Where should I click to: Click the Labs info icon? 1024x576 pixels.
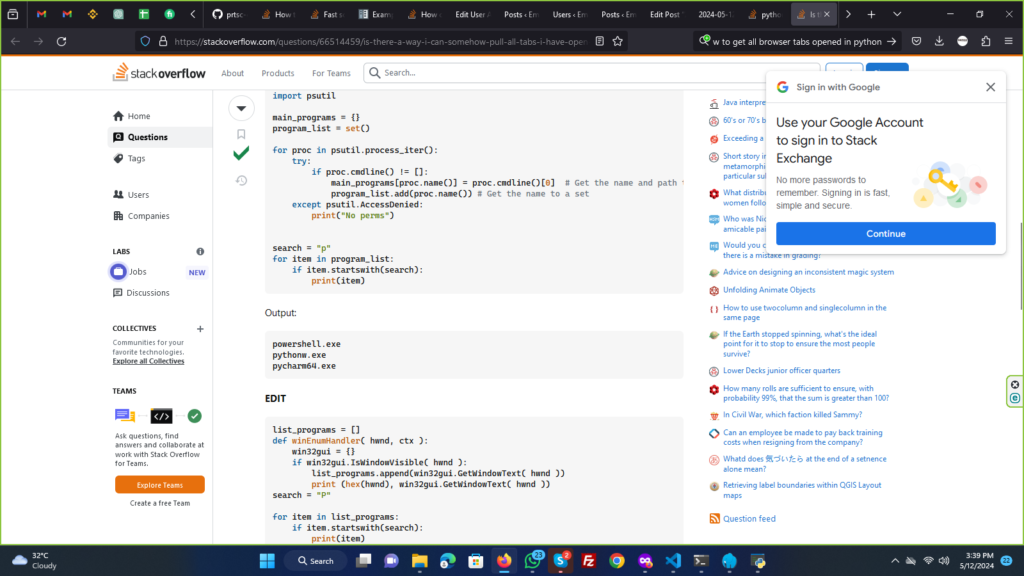(x=200, y=252)
